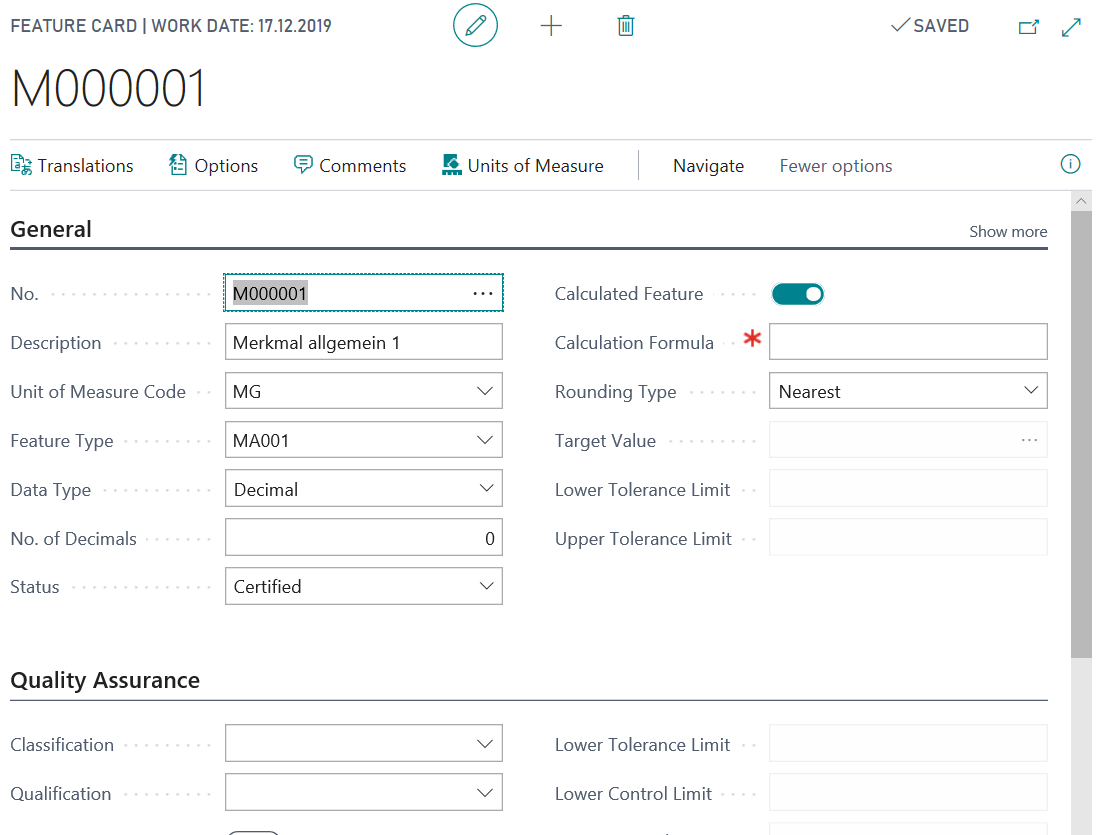
Task: Click Fewer options
Action: pos(836,166)
